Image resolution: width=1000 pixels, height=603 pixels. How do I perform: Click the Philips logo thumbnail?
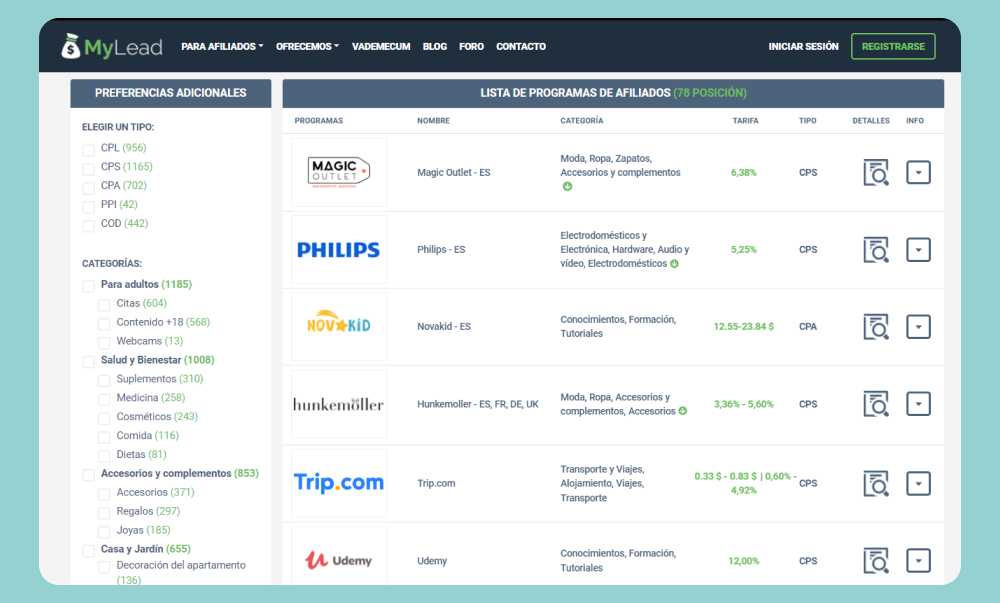[x=339, y=249]
